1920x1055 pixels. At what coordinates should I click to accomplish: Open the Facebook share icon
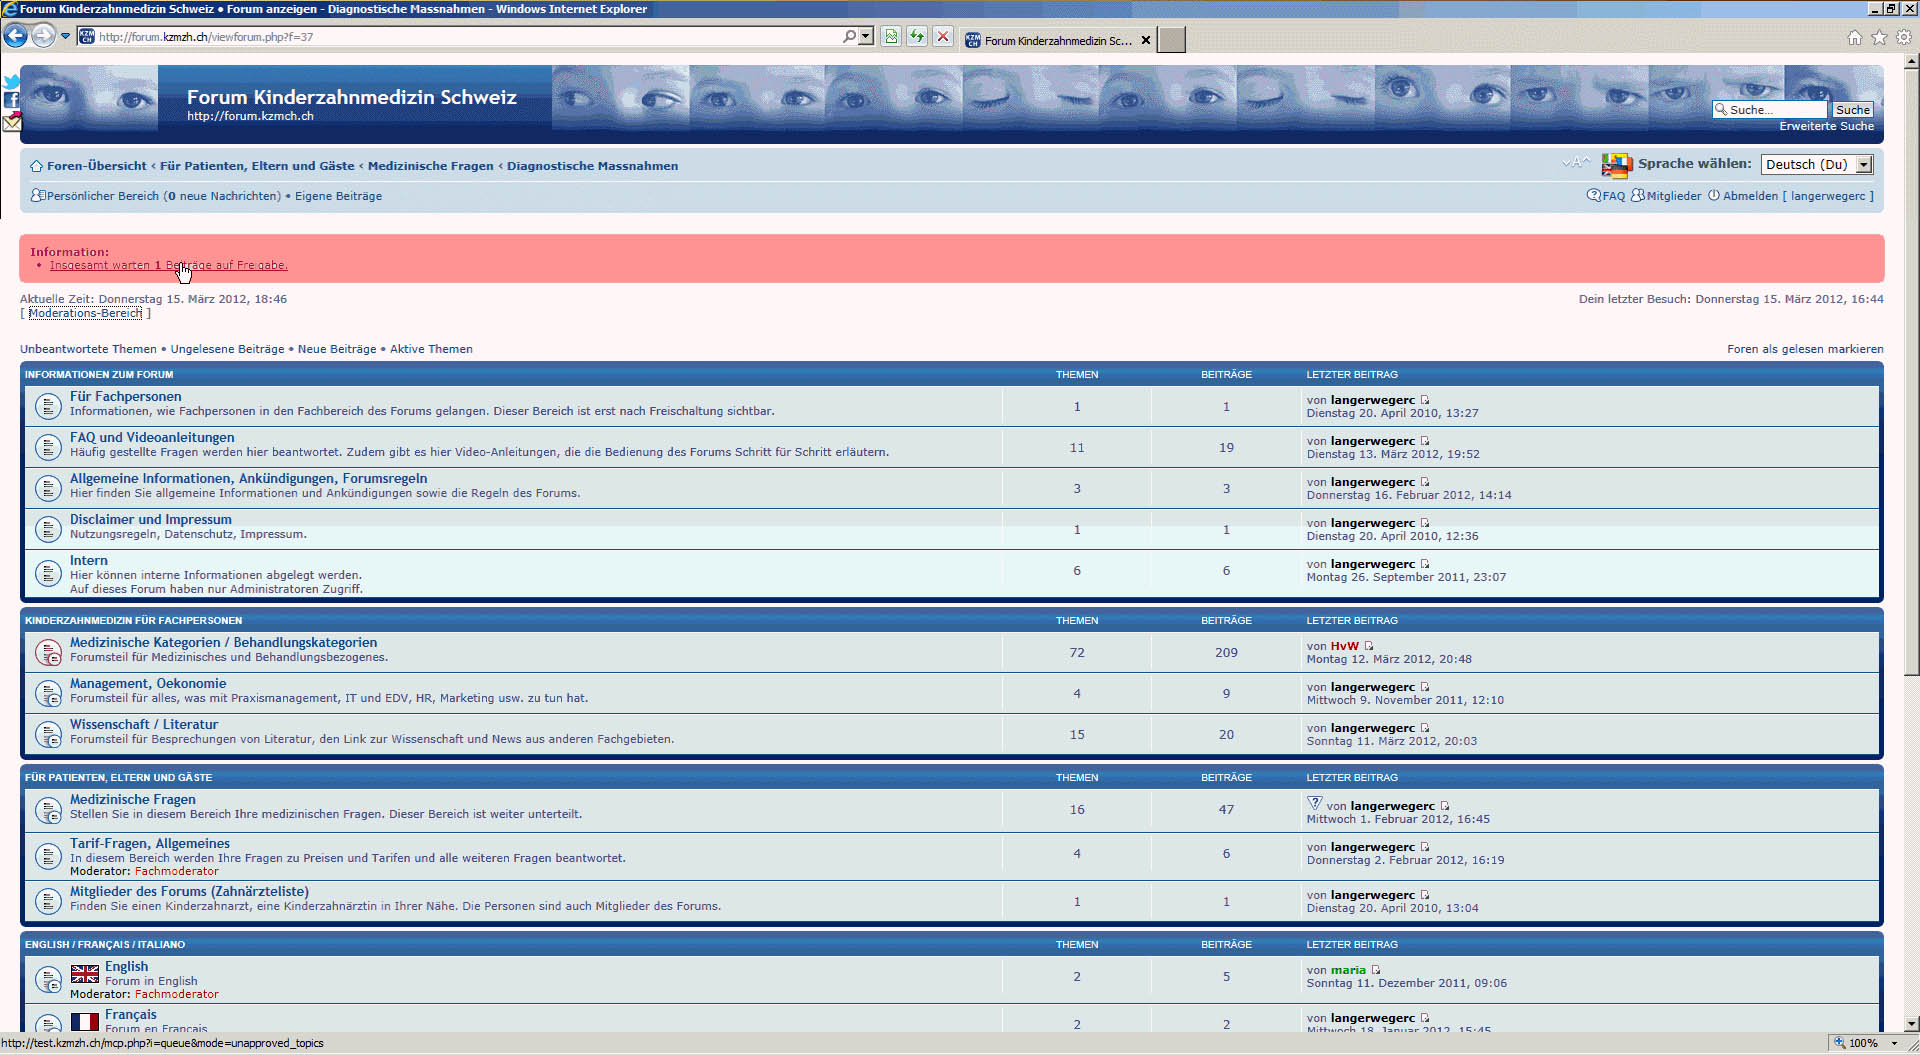point(11,100)
